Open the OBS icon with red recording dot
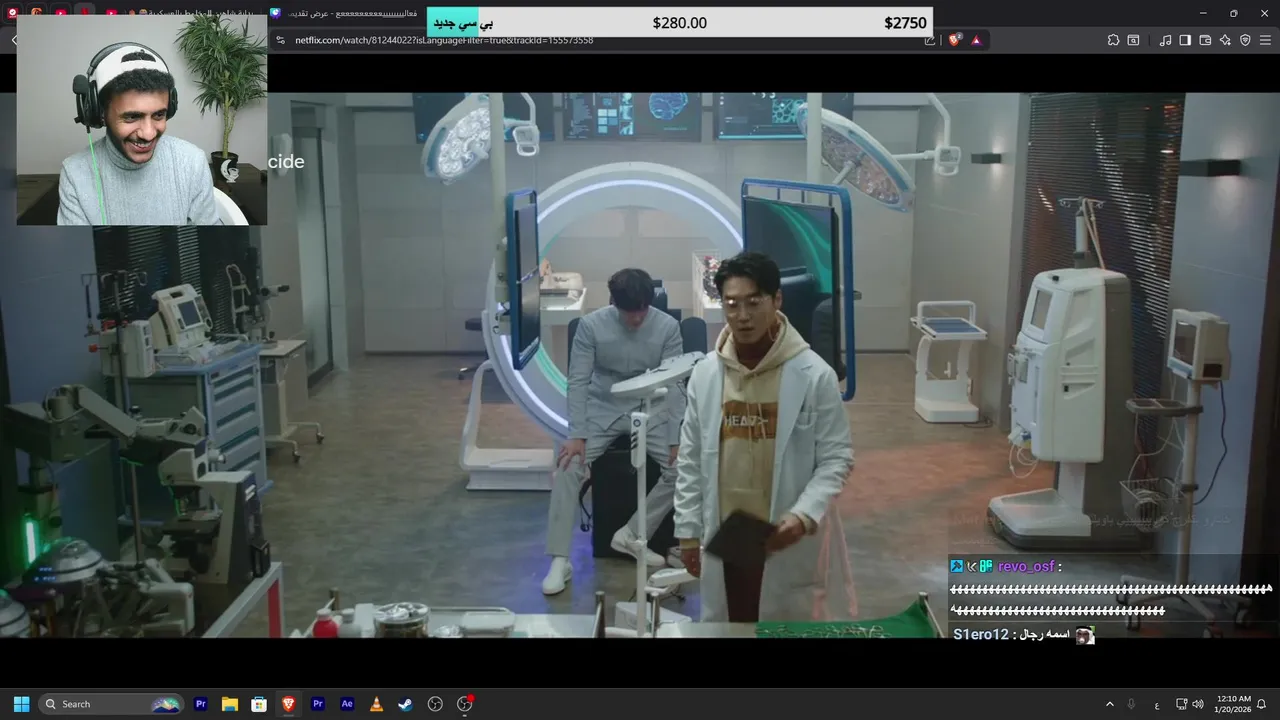This screenshot has height=720, width=1280. [464, 704]
